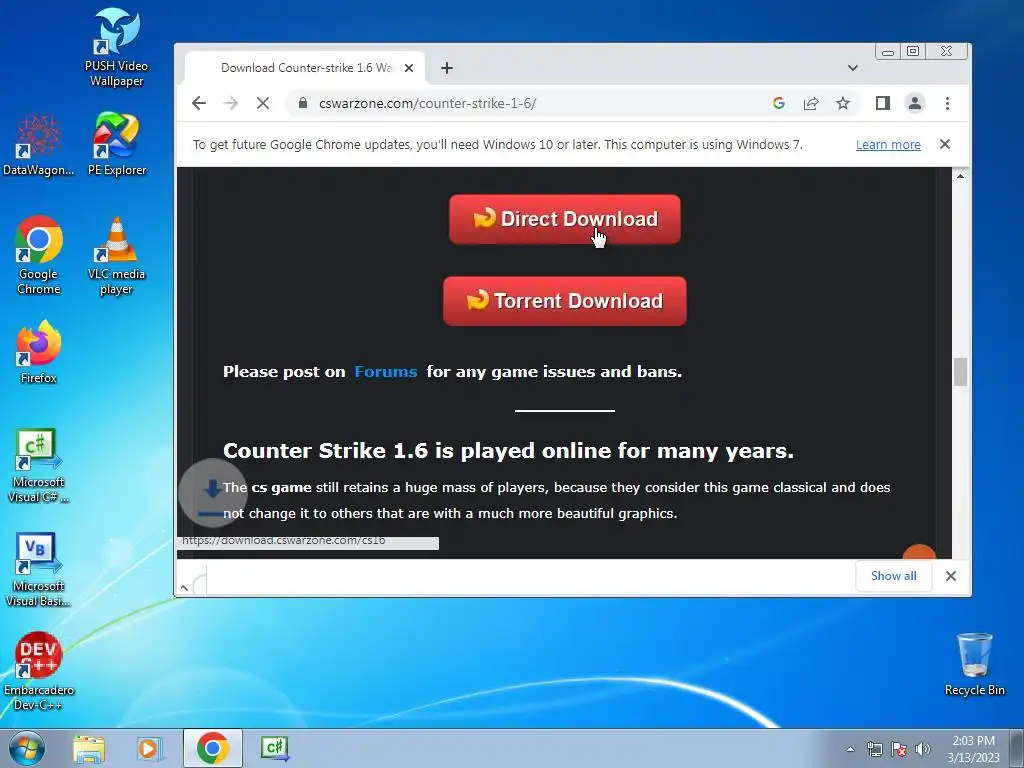Click the network tray icon
Image resolution: width=1024 pixels, height=768 pixels.
pos(874,749)
